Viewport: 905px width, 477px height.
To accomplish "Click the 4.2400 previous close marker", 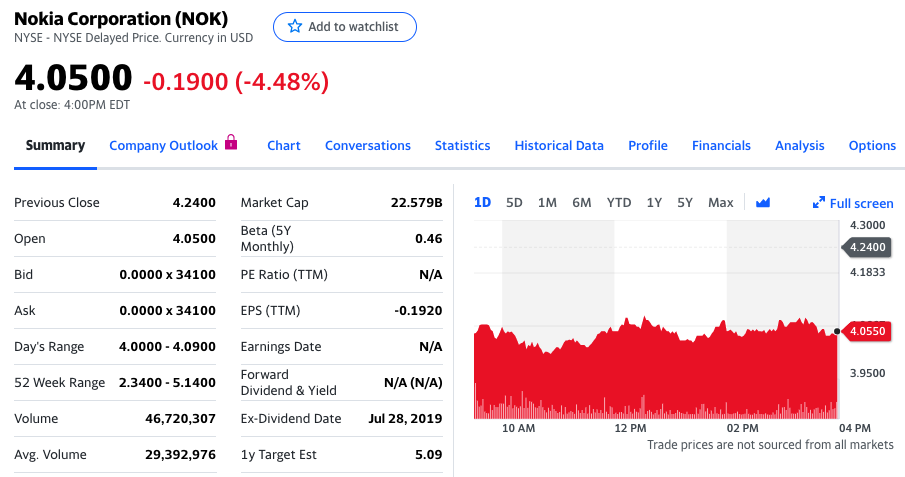I will [x=867, y=247].
